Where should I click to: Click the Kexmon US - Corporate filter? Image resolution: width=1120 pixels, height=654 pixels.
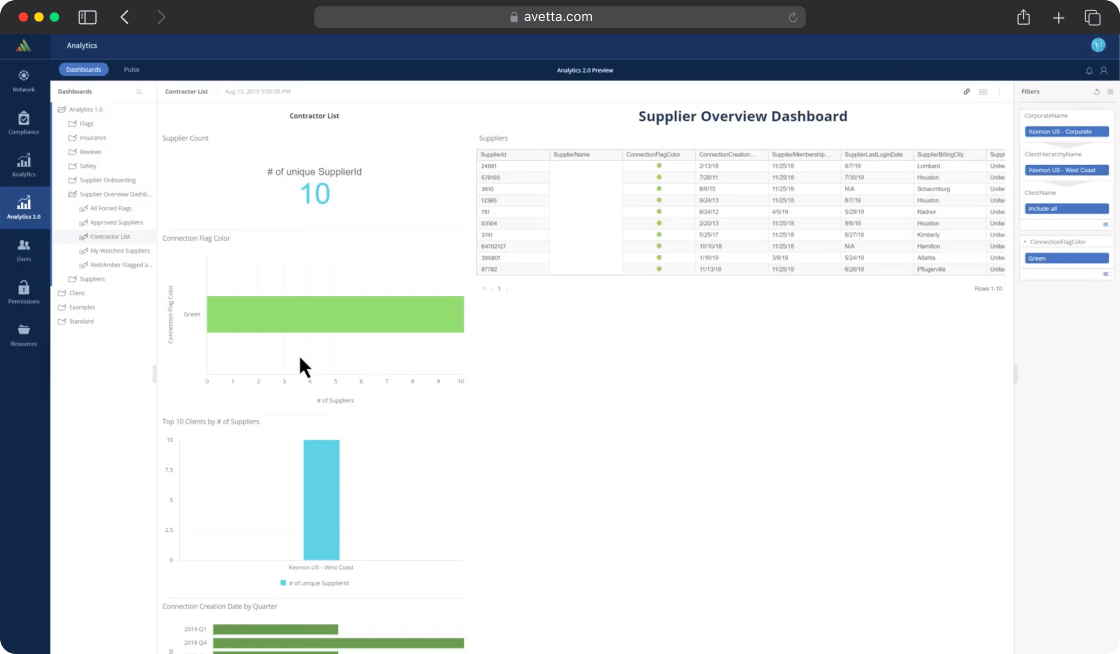tap(1066, 131)
